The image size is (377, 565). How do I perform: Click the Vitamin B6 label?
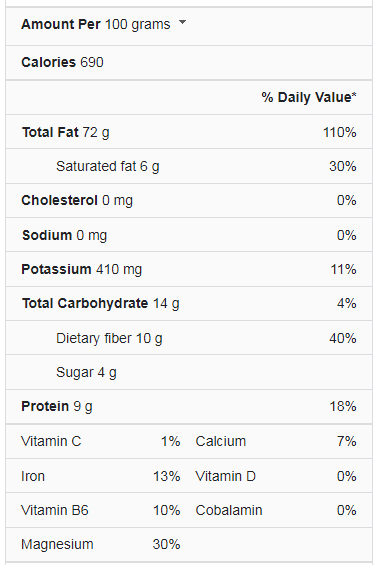(x=55, y=510)
